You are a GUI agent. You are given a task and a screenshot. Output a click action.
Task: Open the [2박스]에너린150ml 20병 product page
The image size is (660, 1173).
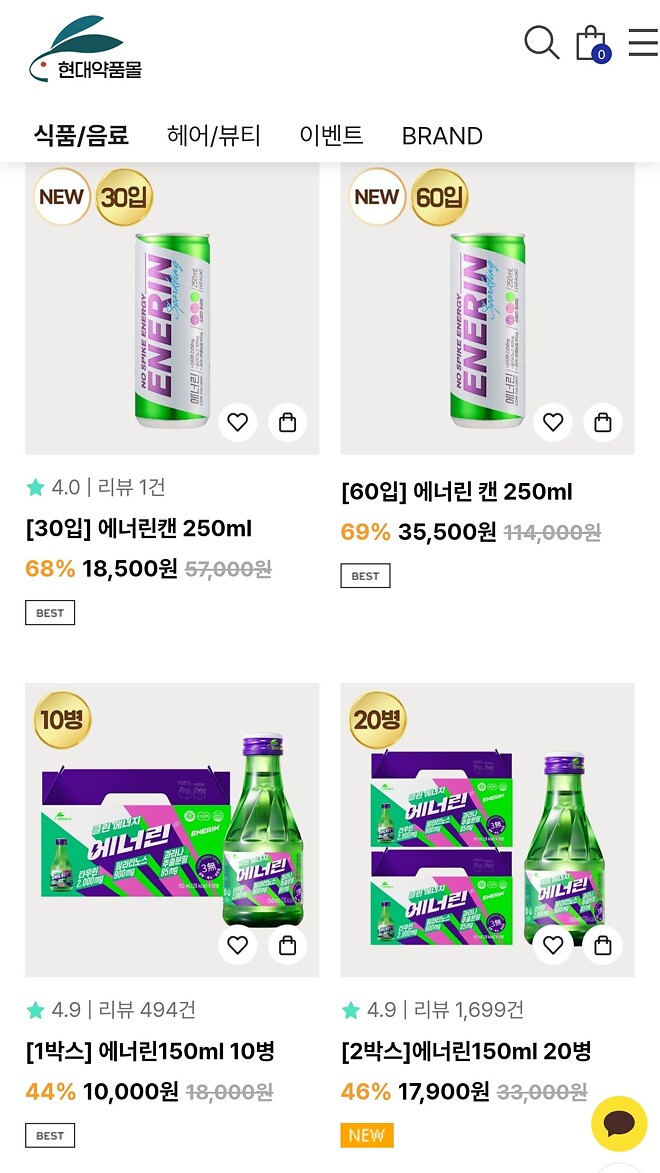tap(467, 1051)
